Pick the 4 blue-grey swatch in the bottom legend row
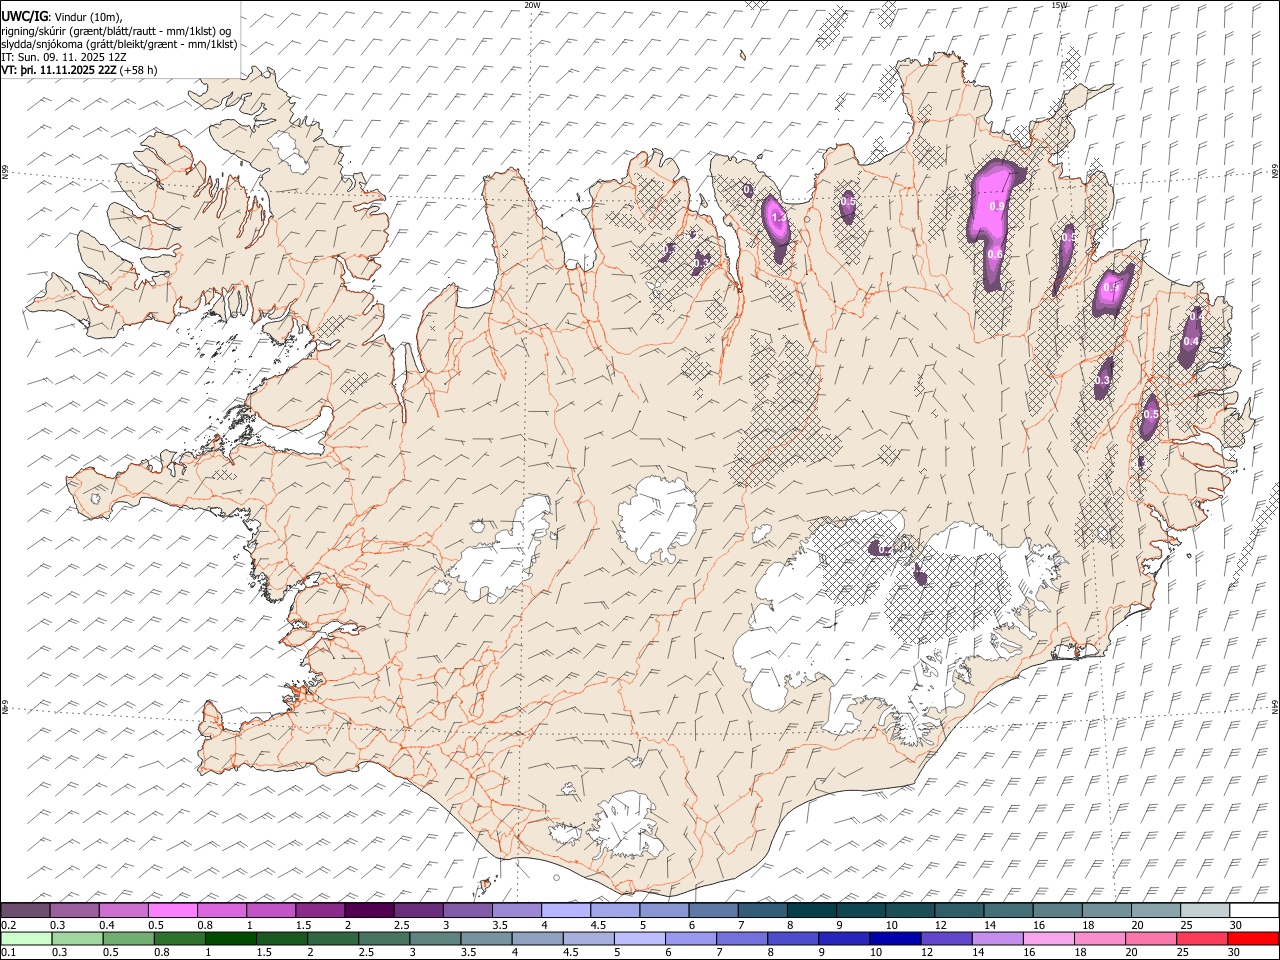 click(x=537, y=938)
